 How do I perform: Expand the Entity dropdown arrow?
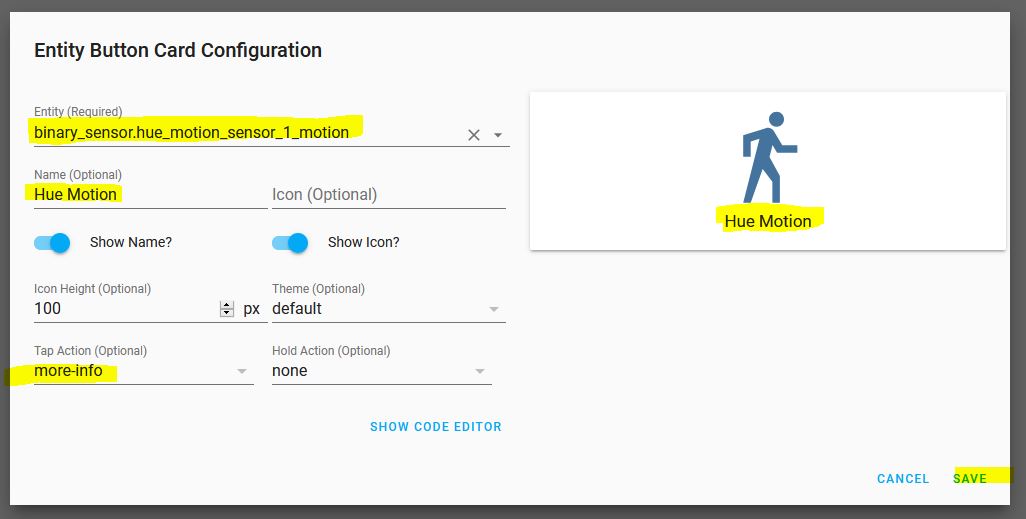point(498,135)
